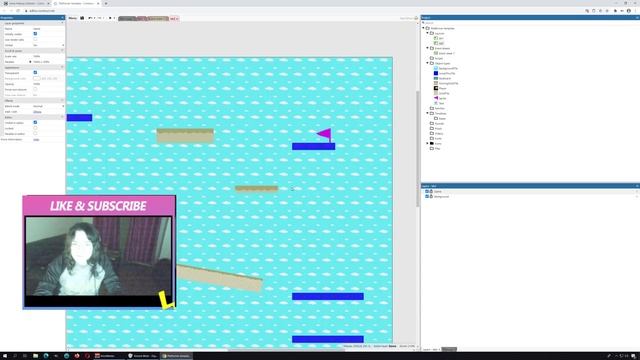Select the Sounds folder
This screenshot has width=640, height=360.
(439, 123)
